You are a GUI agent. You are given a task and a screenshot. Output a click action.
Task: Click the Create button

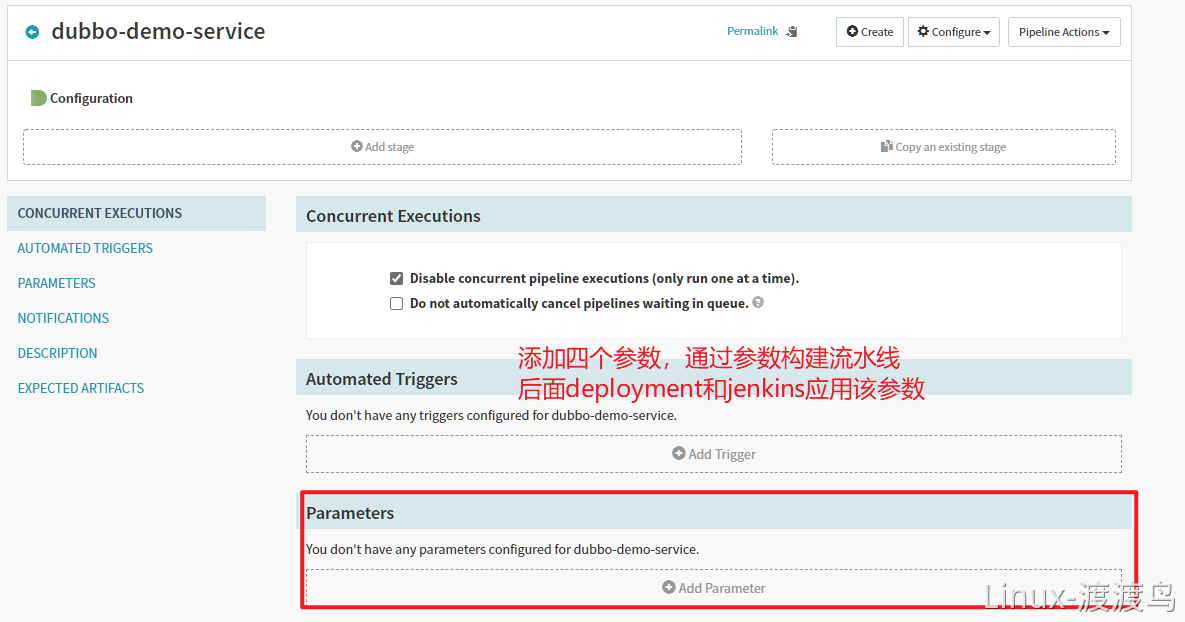[x=870, y=32]
